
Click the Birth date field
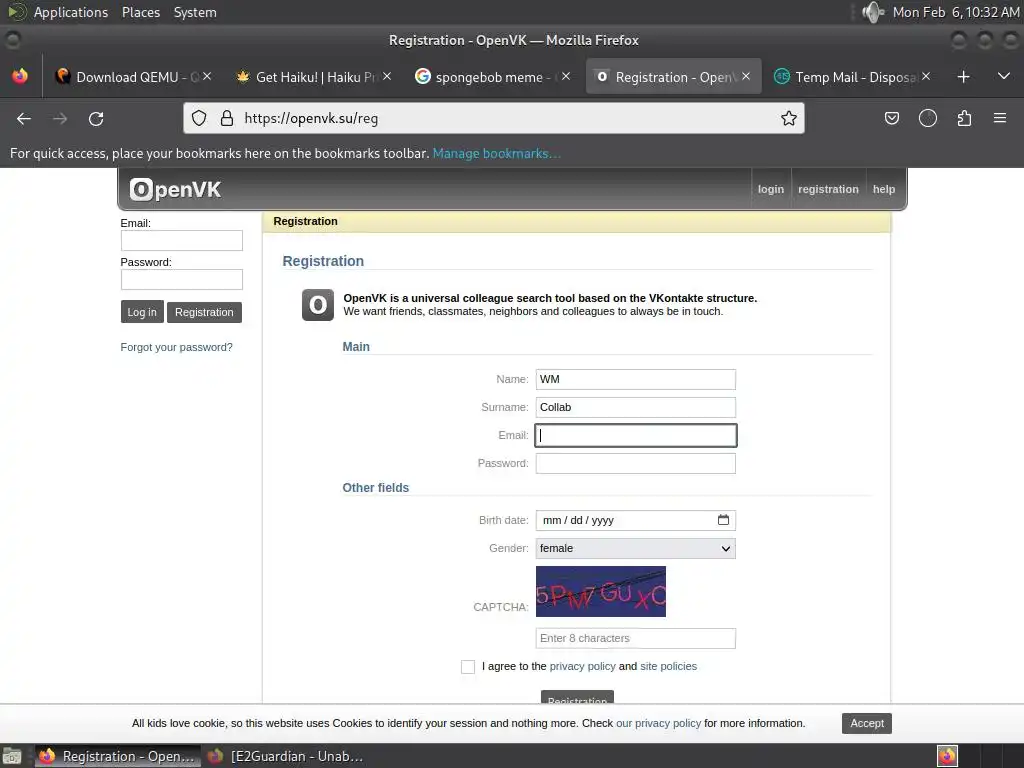[x=635, y=520]
